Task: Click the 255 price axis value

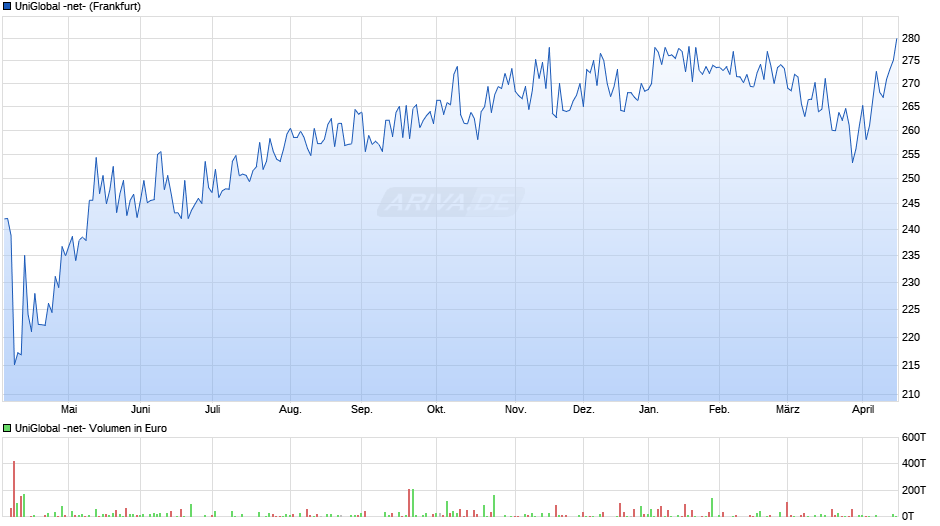Action: tap(911, 154)
